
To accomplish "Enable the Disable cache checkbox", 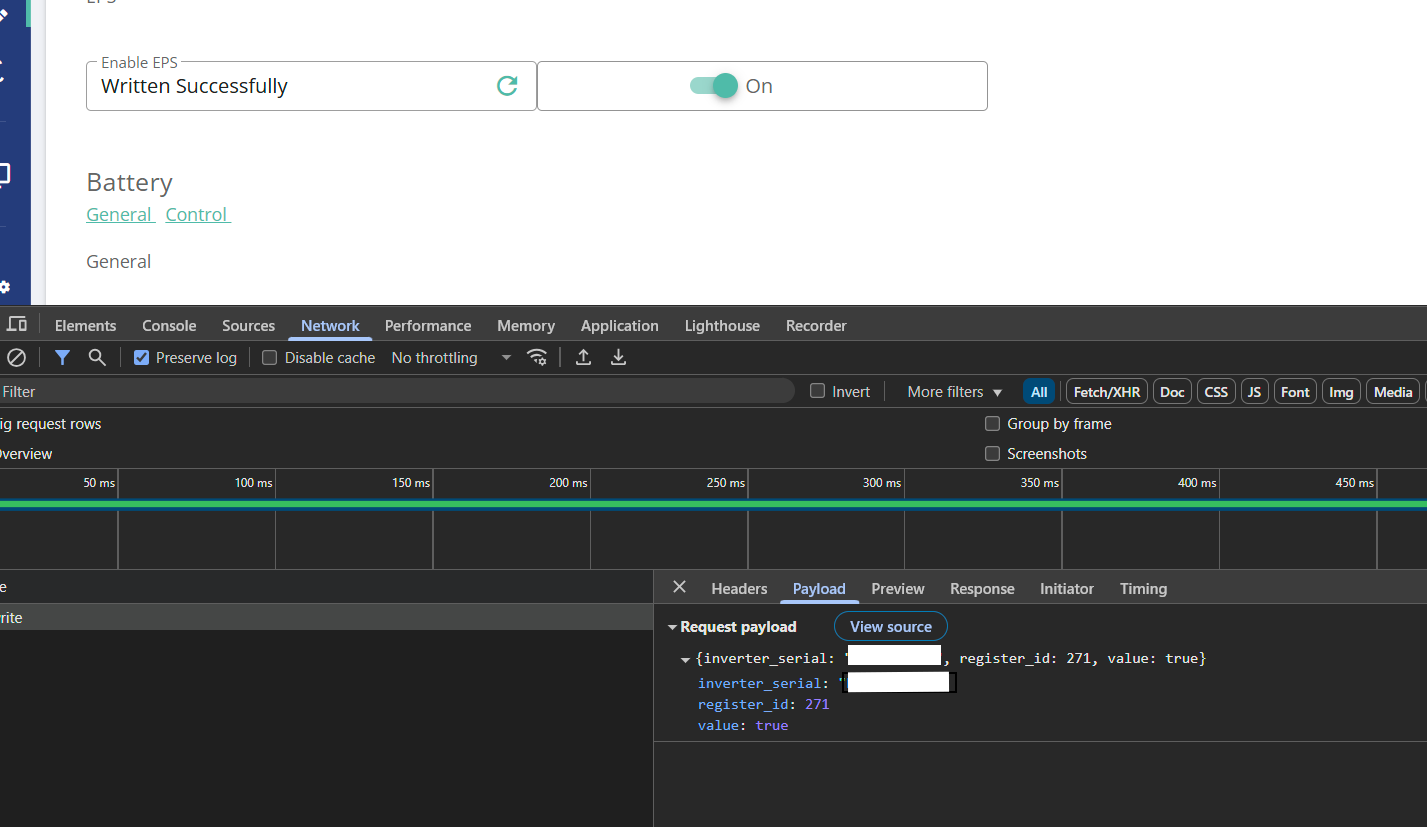I will pyautogui.click(x=270, y=358).
